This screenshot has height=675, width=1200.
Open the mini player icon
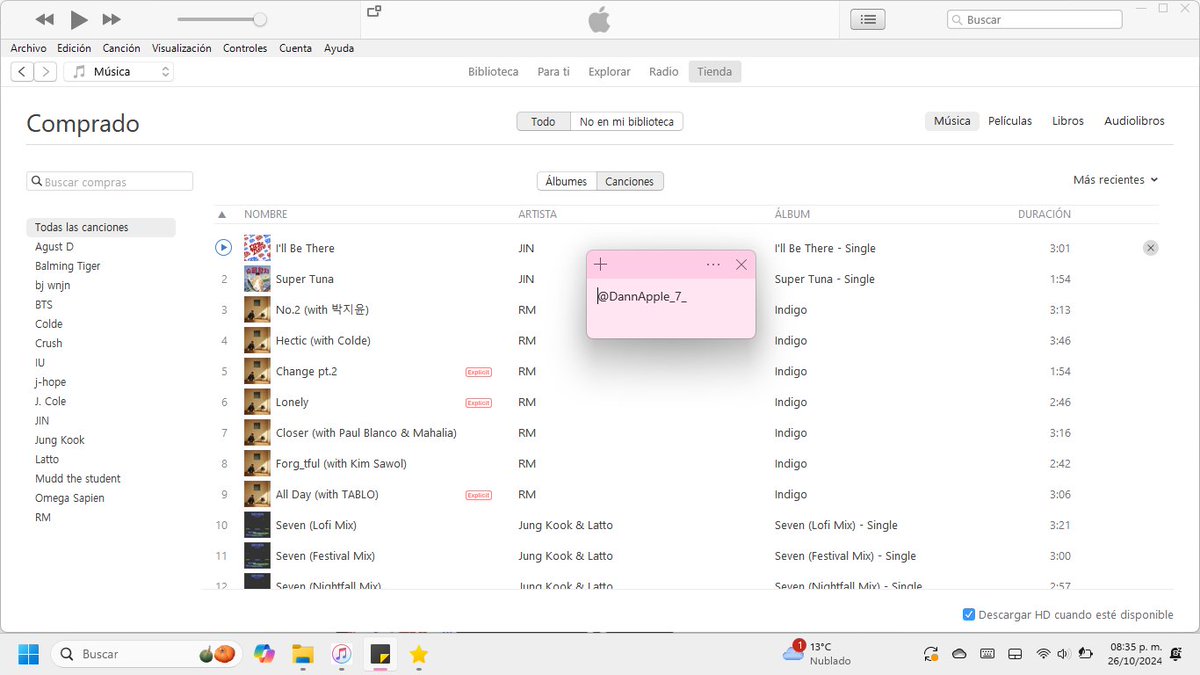(374, 11)
